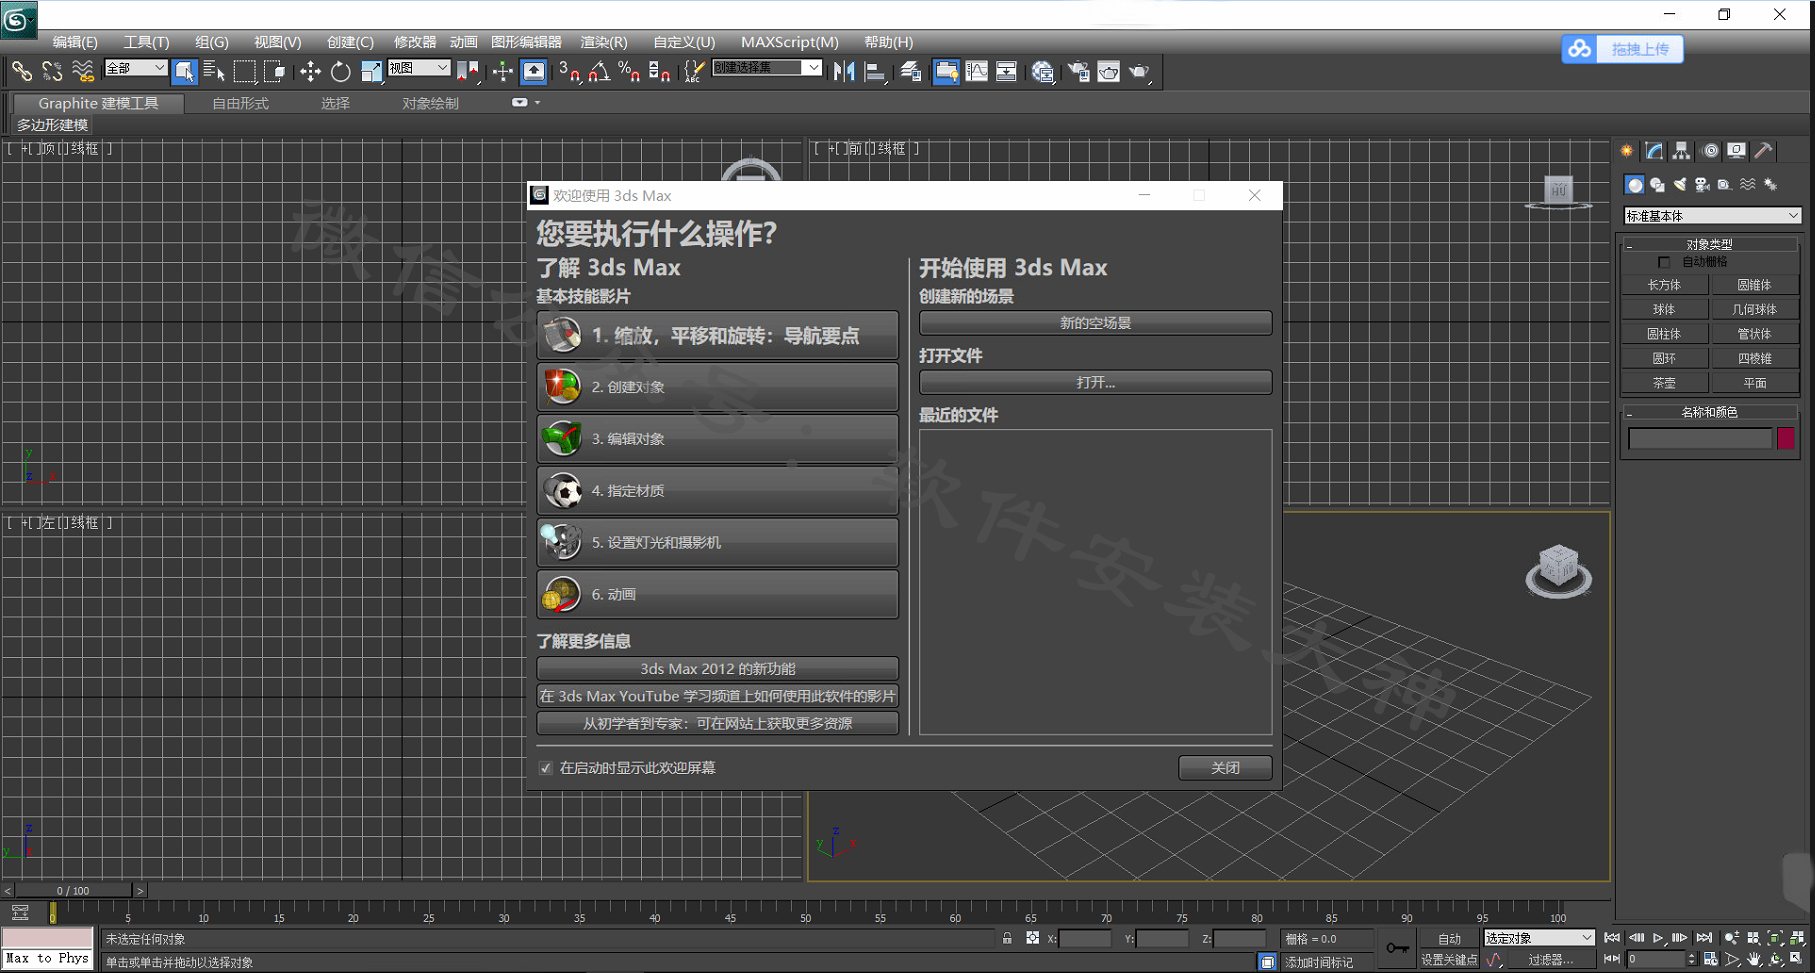This screenshot has height=973, width=1815.
Task: Click the Pan View hand icon
Action: coord(1754,959)
